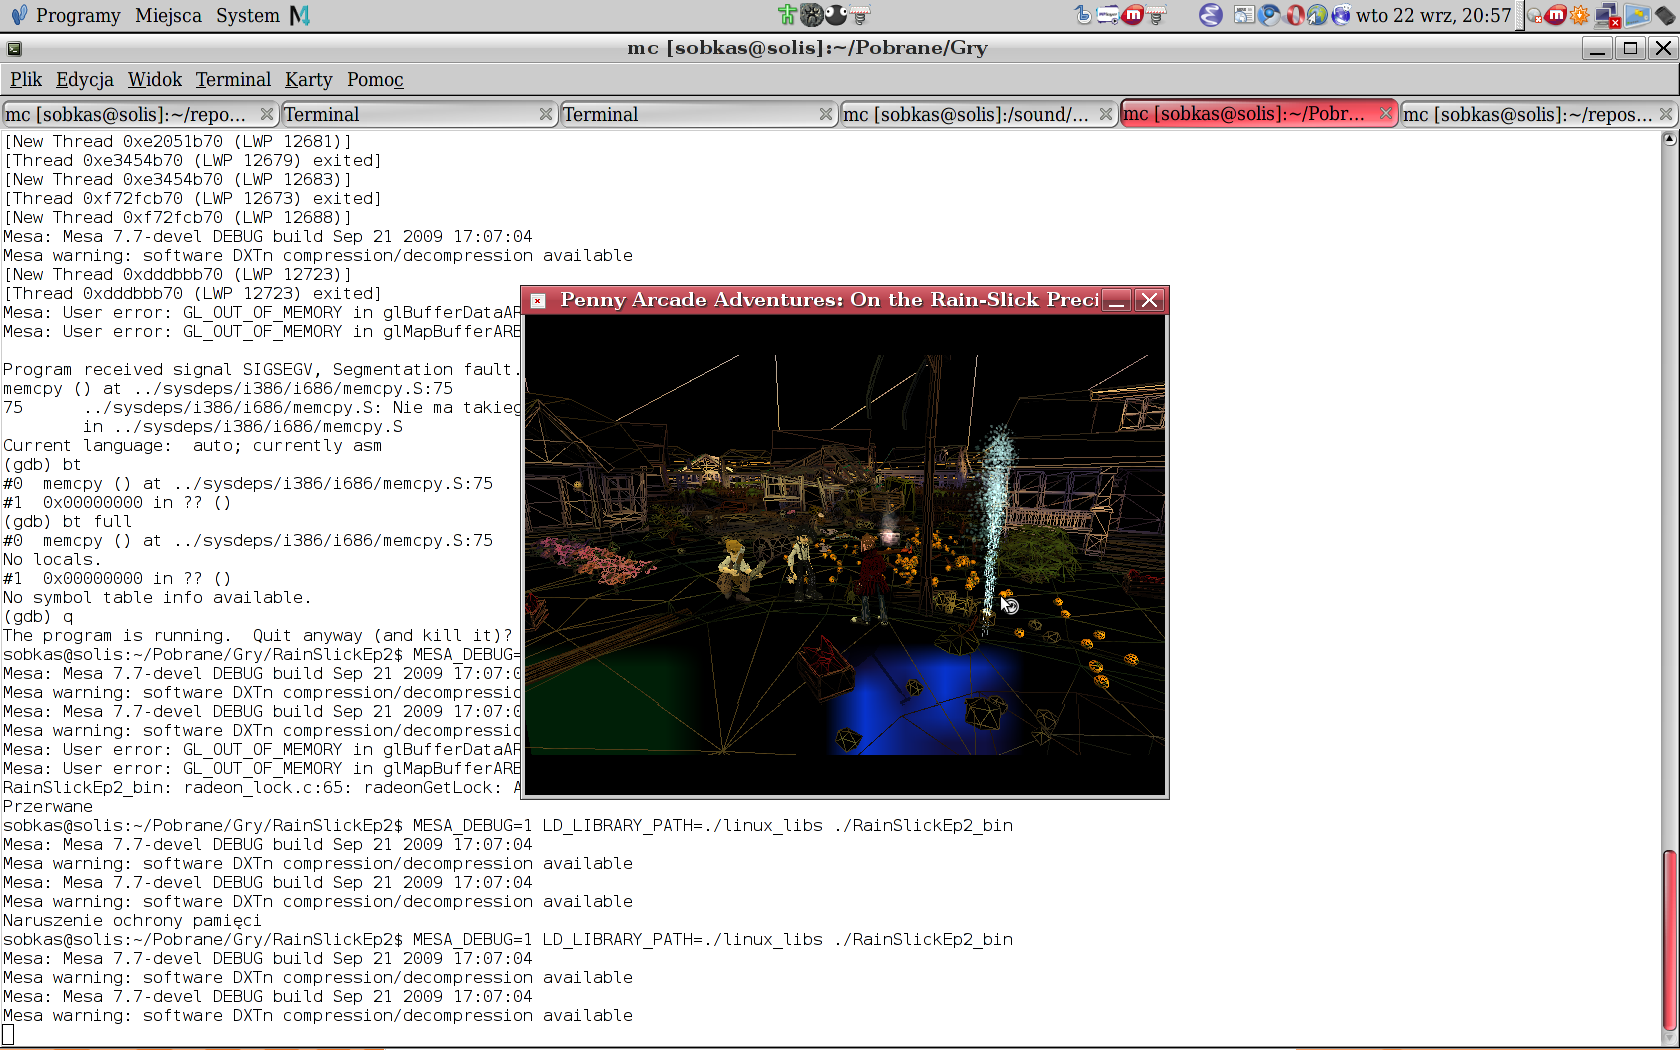The width and height of the screenshot is (1680, 1050).
Task: Launch Emacs from the top panel
Action: (x=1210, y=15)
